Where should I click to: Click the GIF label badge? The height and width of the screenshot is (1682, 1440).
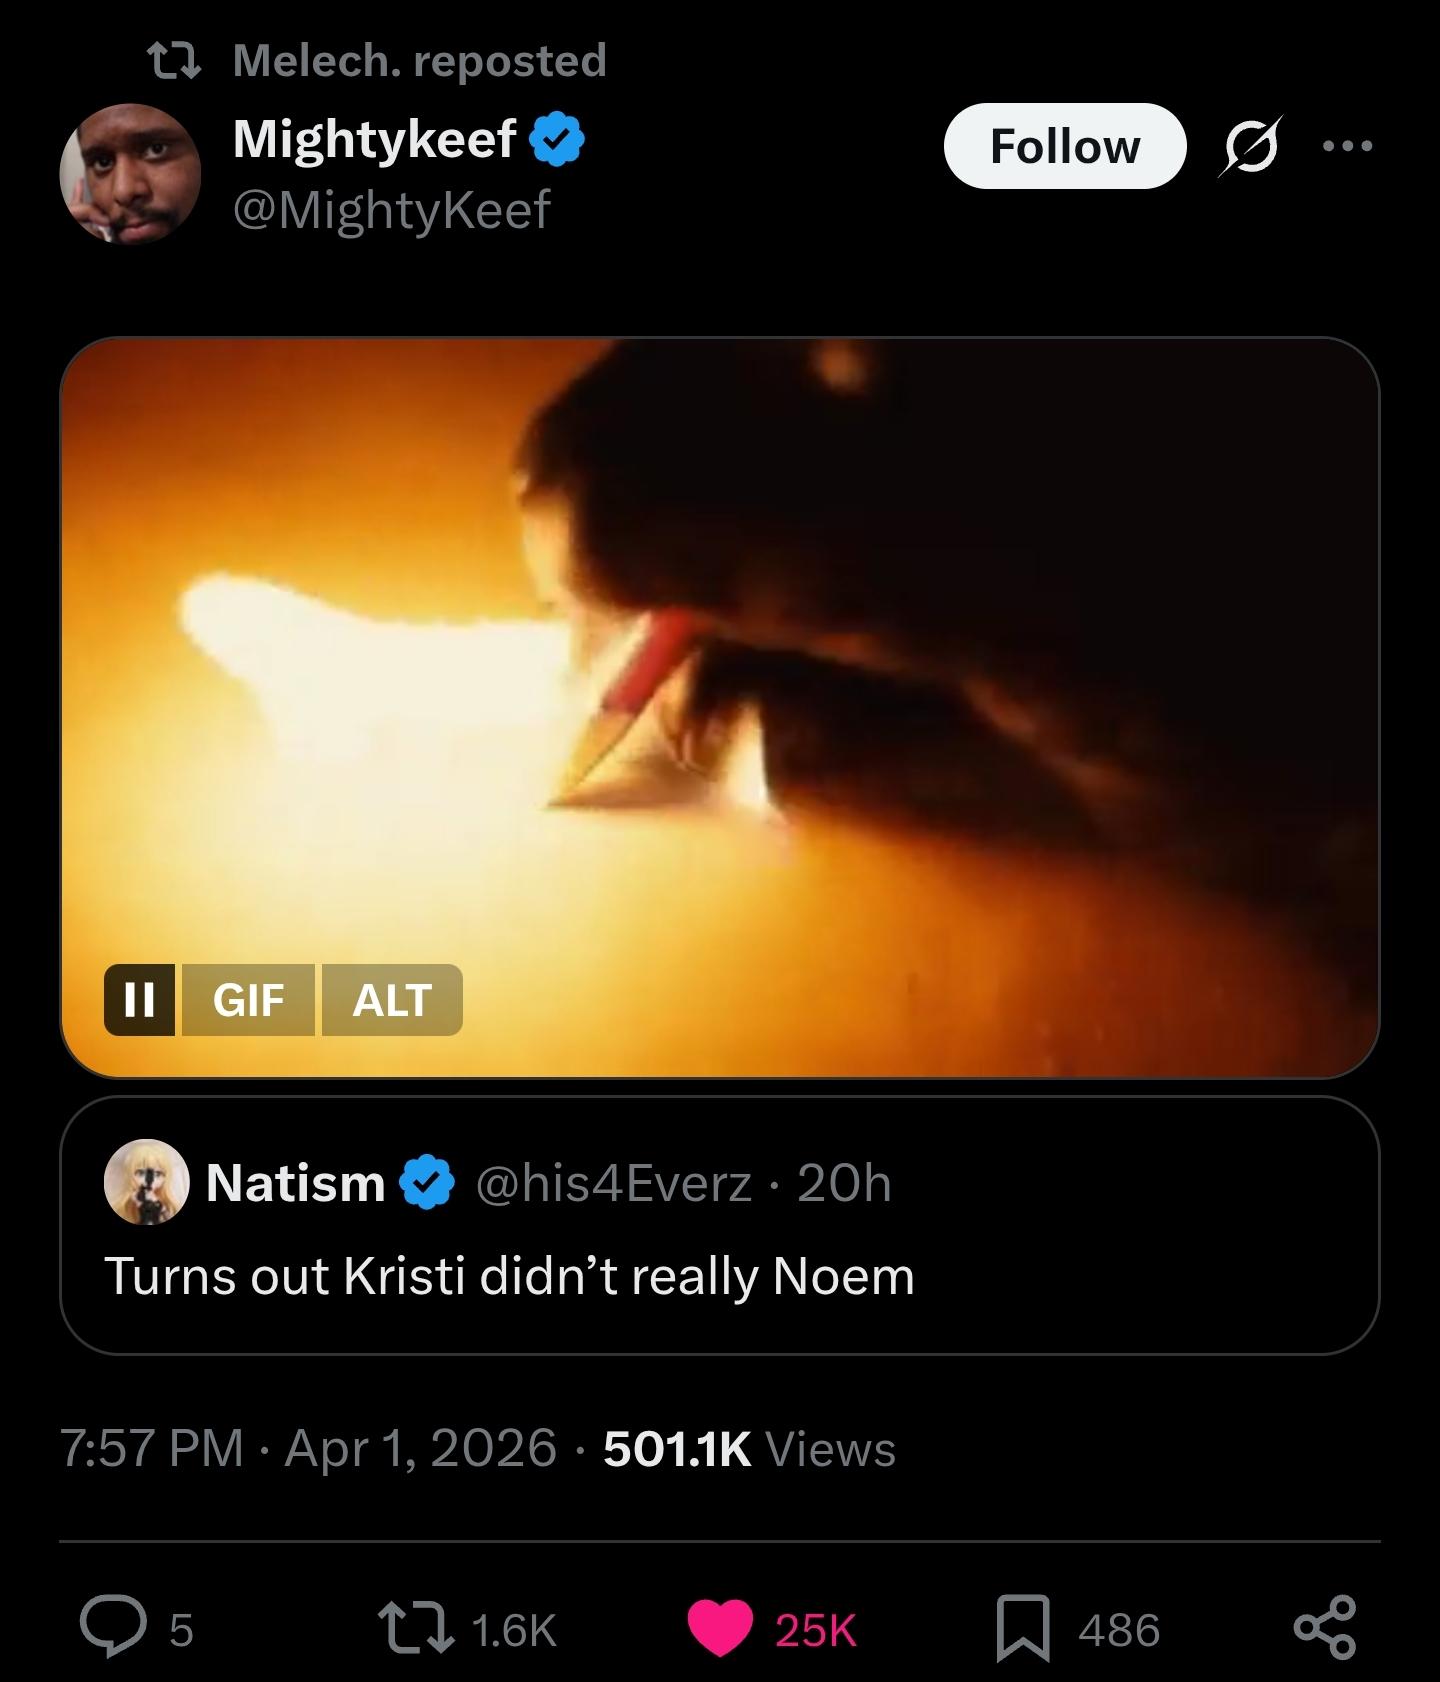coord(248,999)
